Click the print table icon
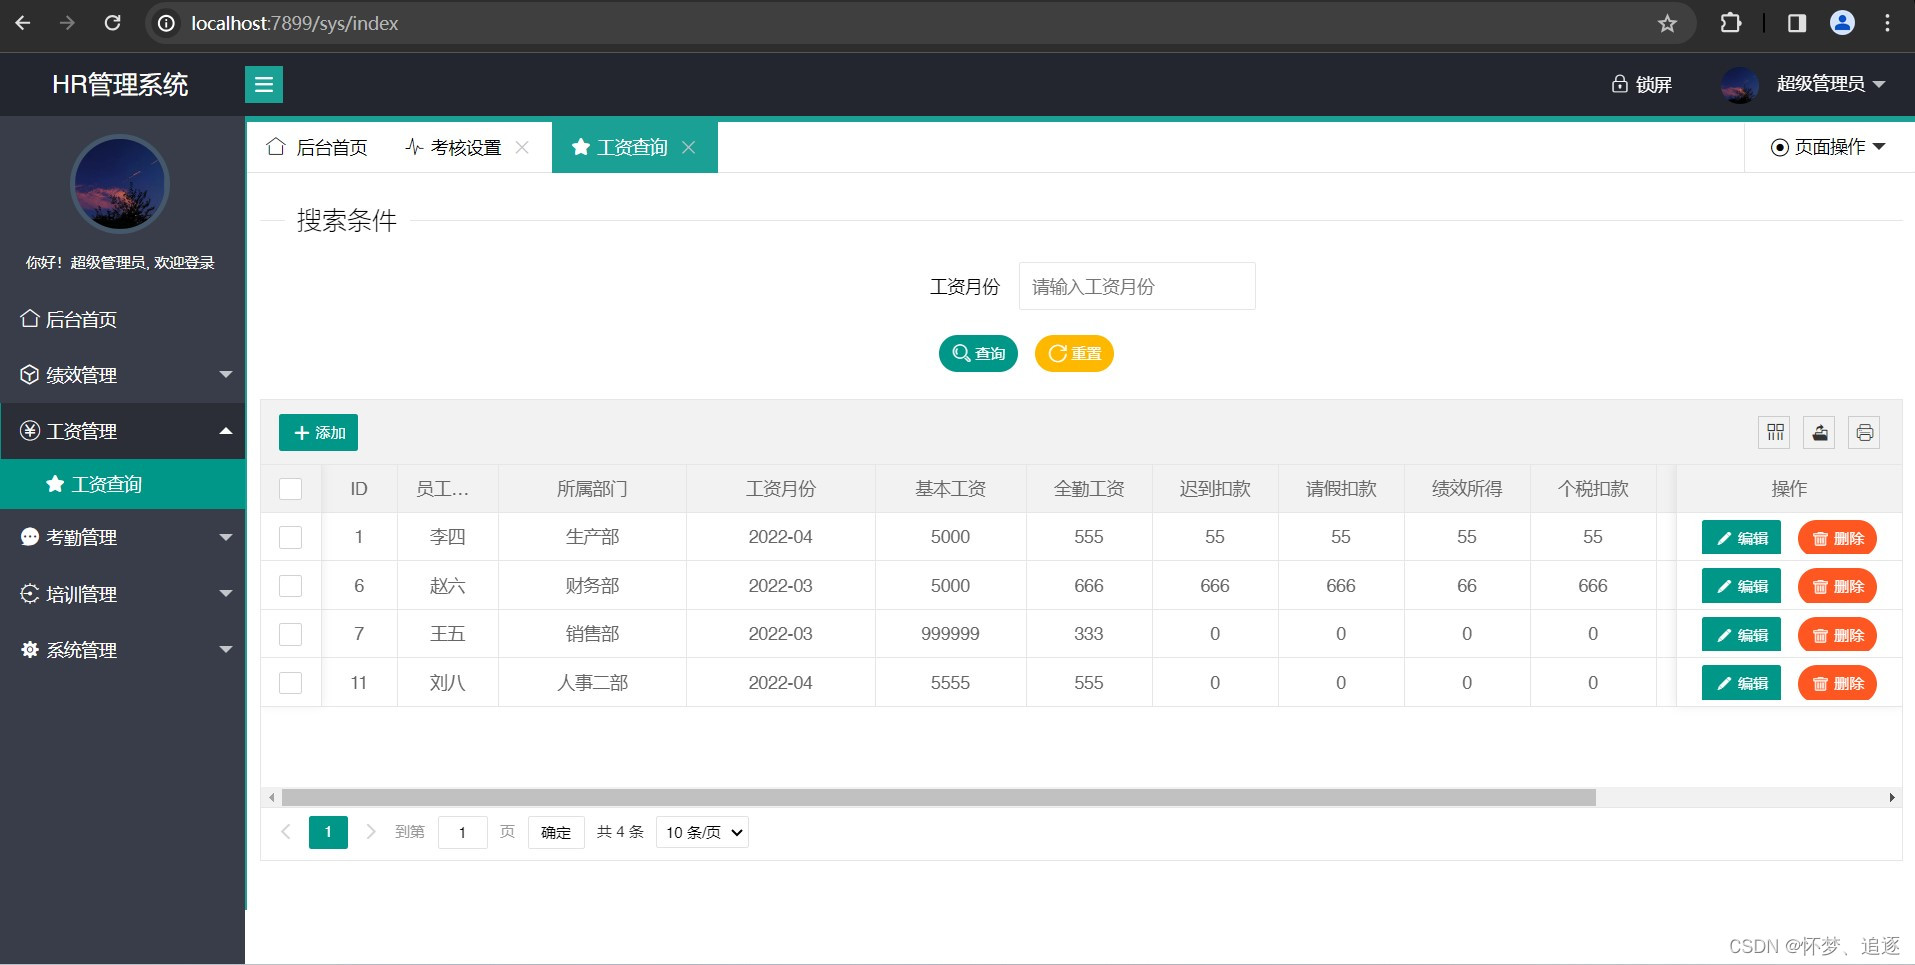This screenshot has width=1915, height=965. (x=1864, y=432)
